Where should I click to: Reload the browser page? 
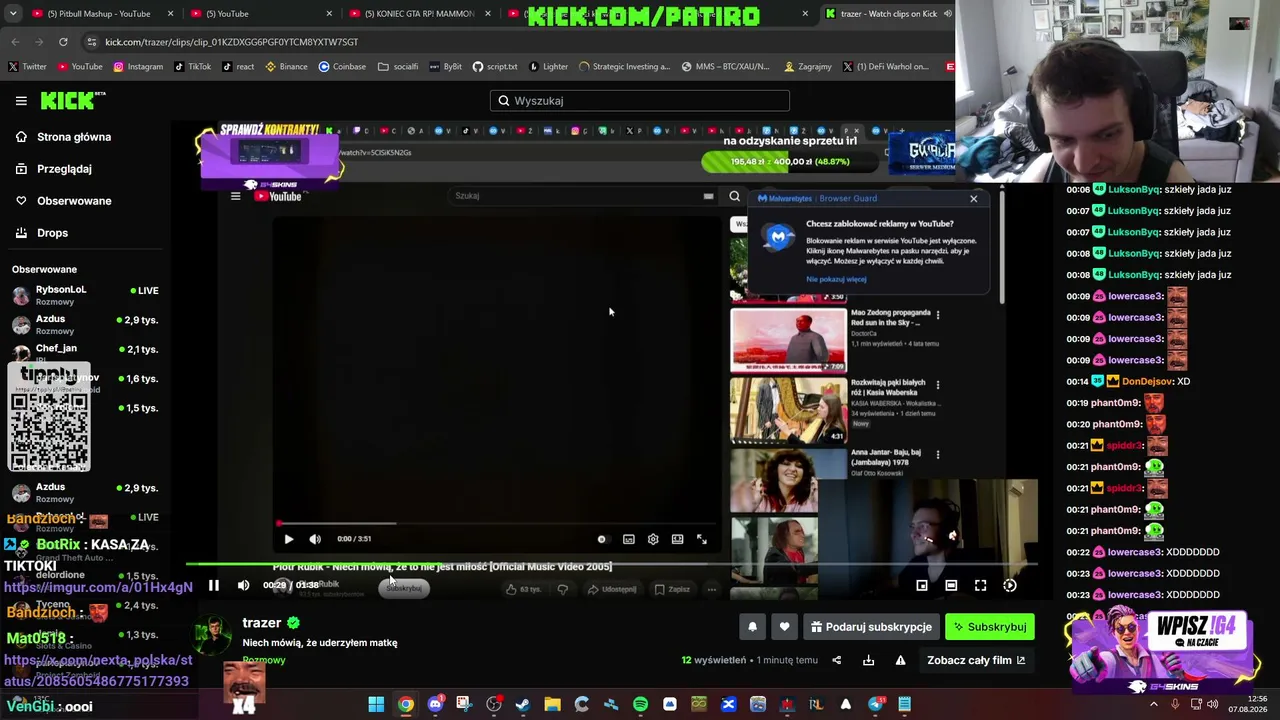63,42
